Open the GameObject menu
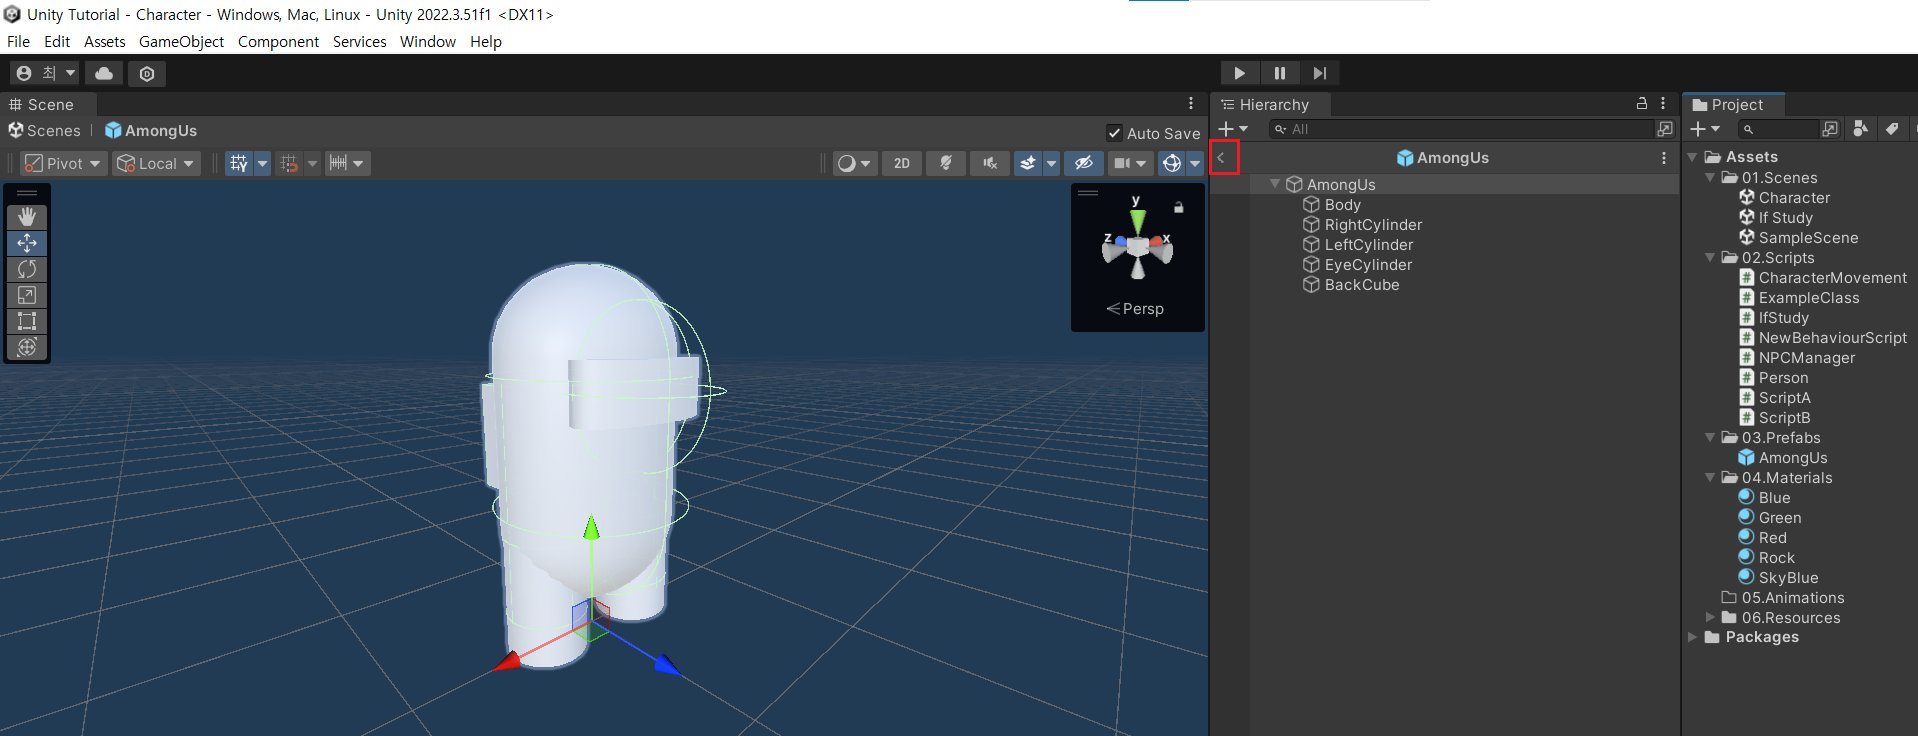The width and height of the screenshot is (1918, 736). pos(181,42)
